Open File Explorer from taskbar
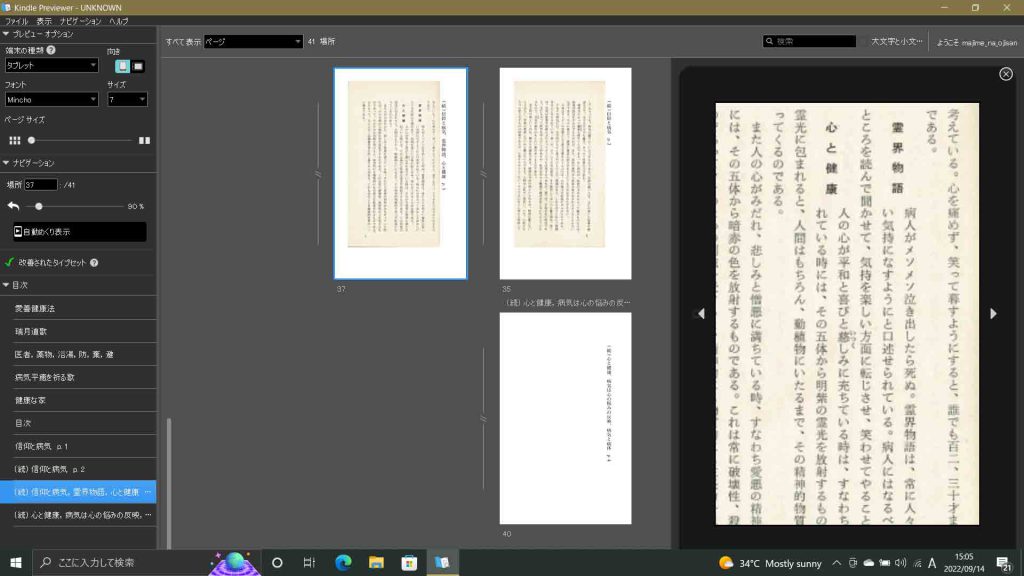Screen dimensions: 1024x576 (376, 562)
